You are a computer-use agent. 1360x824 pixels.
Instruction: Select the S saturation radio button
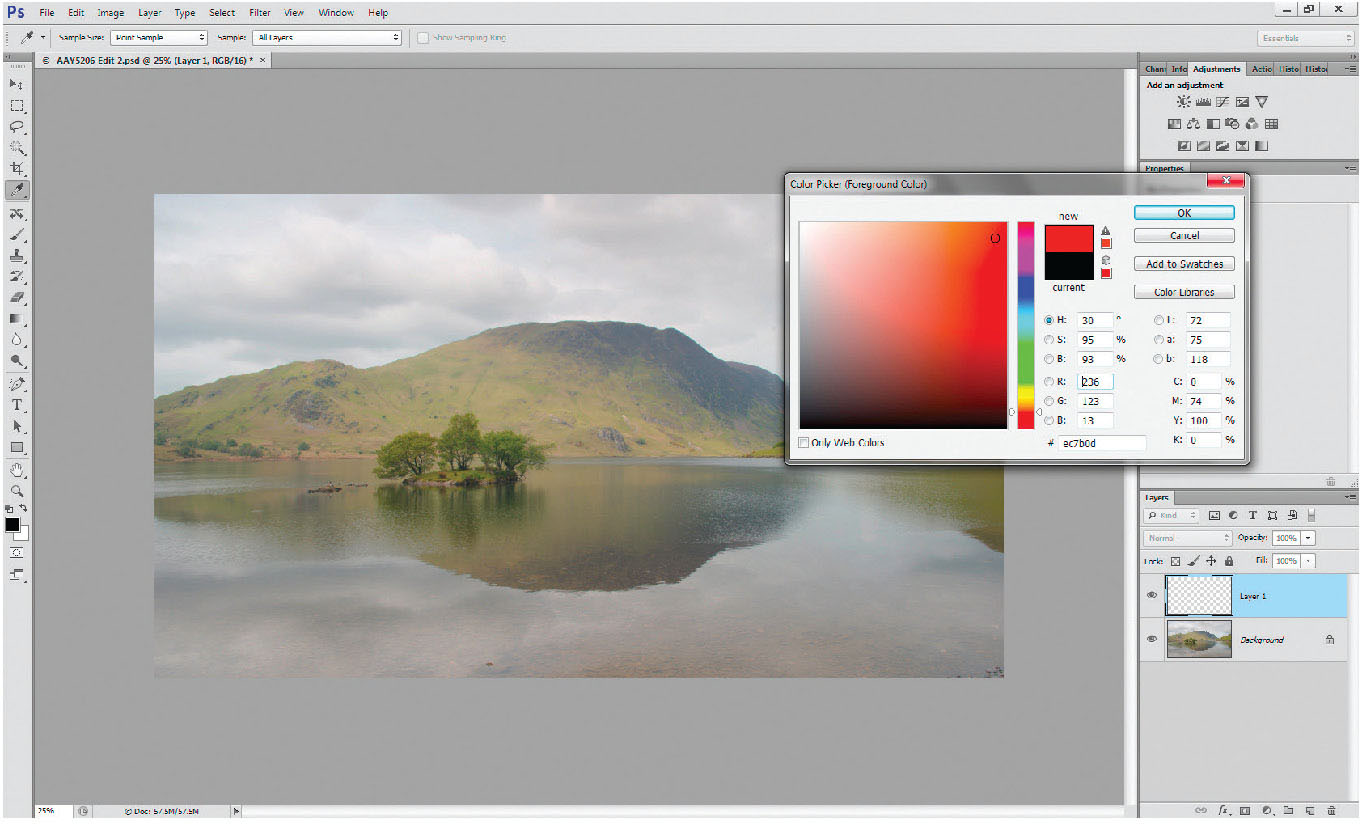[x=1049, y=339]
